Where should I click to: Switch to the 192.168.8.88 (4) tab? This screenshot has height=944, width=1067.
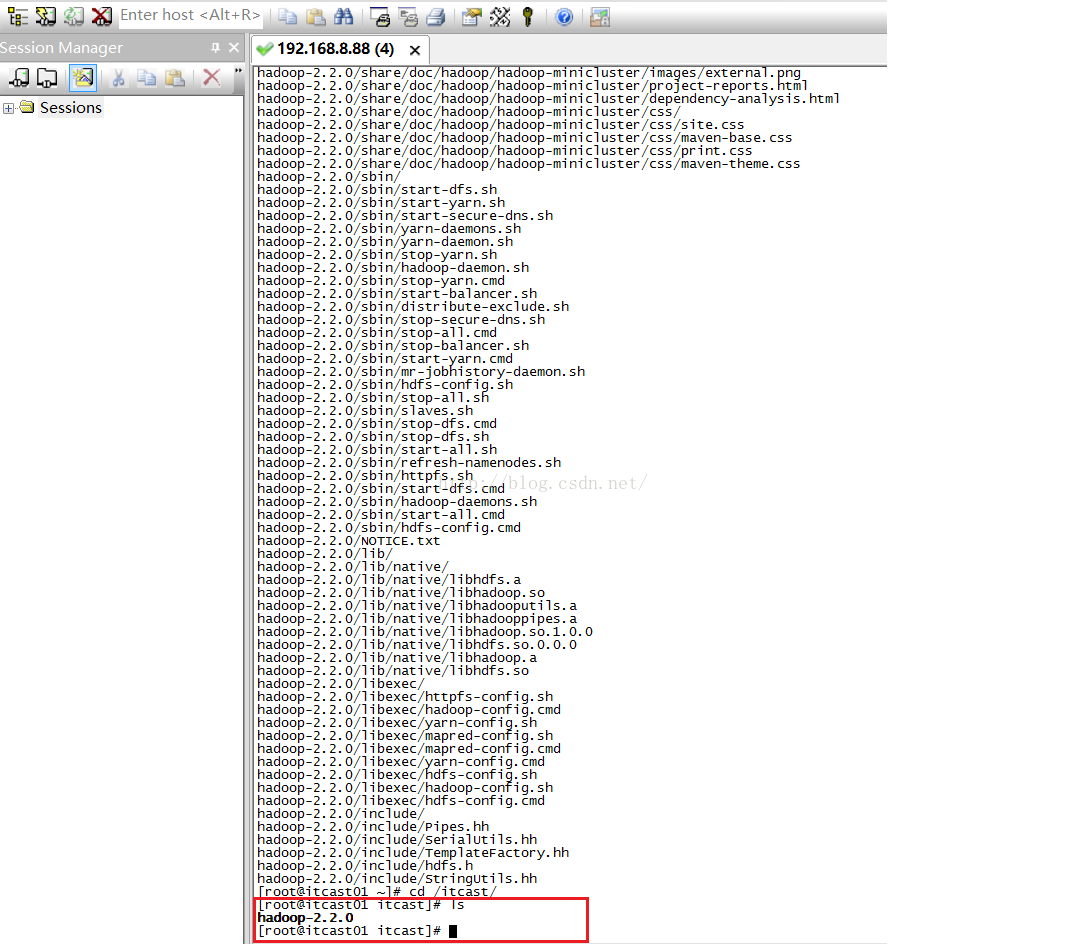point(335,49)
